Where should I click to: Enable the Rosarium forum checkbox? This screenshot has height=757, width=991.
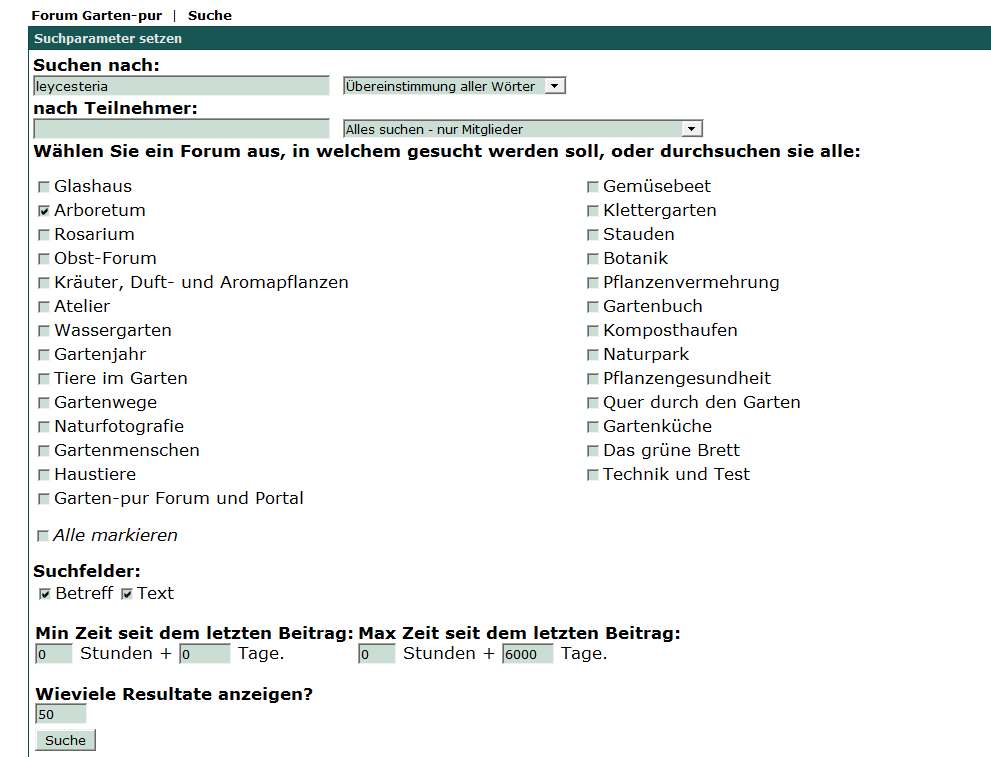pos(43,235)
